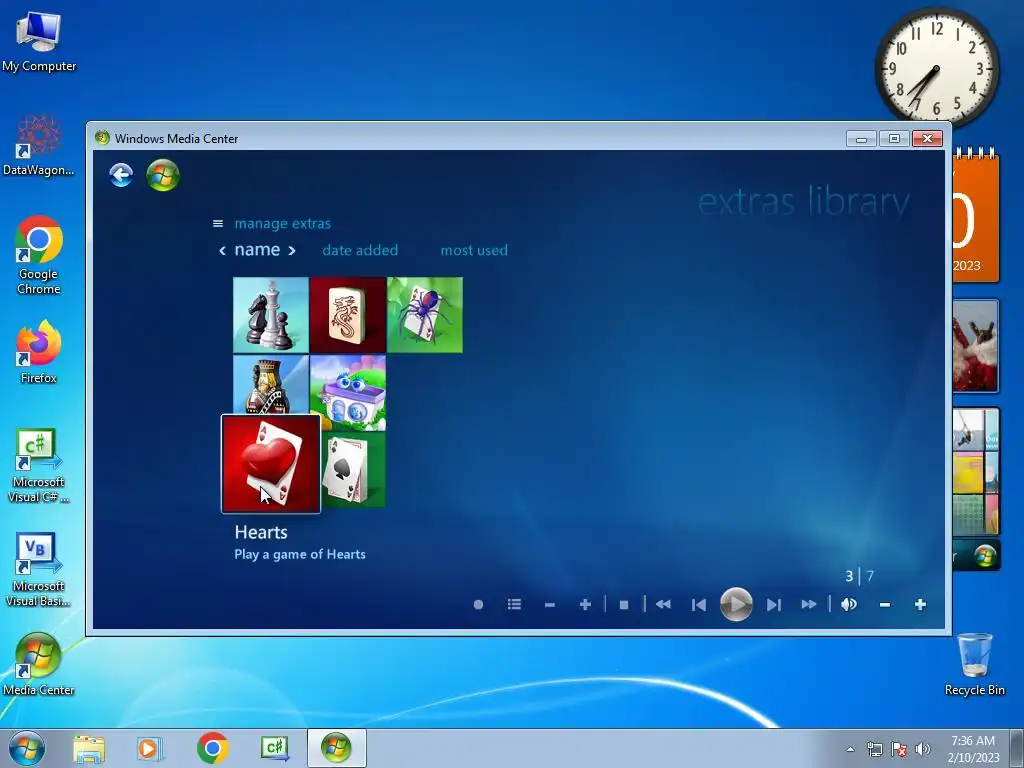Click the slideshow photo gadget
Screen dimensions: 1024x768
tap(976, 346)
